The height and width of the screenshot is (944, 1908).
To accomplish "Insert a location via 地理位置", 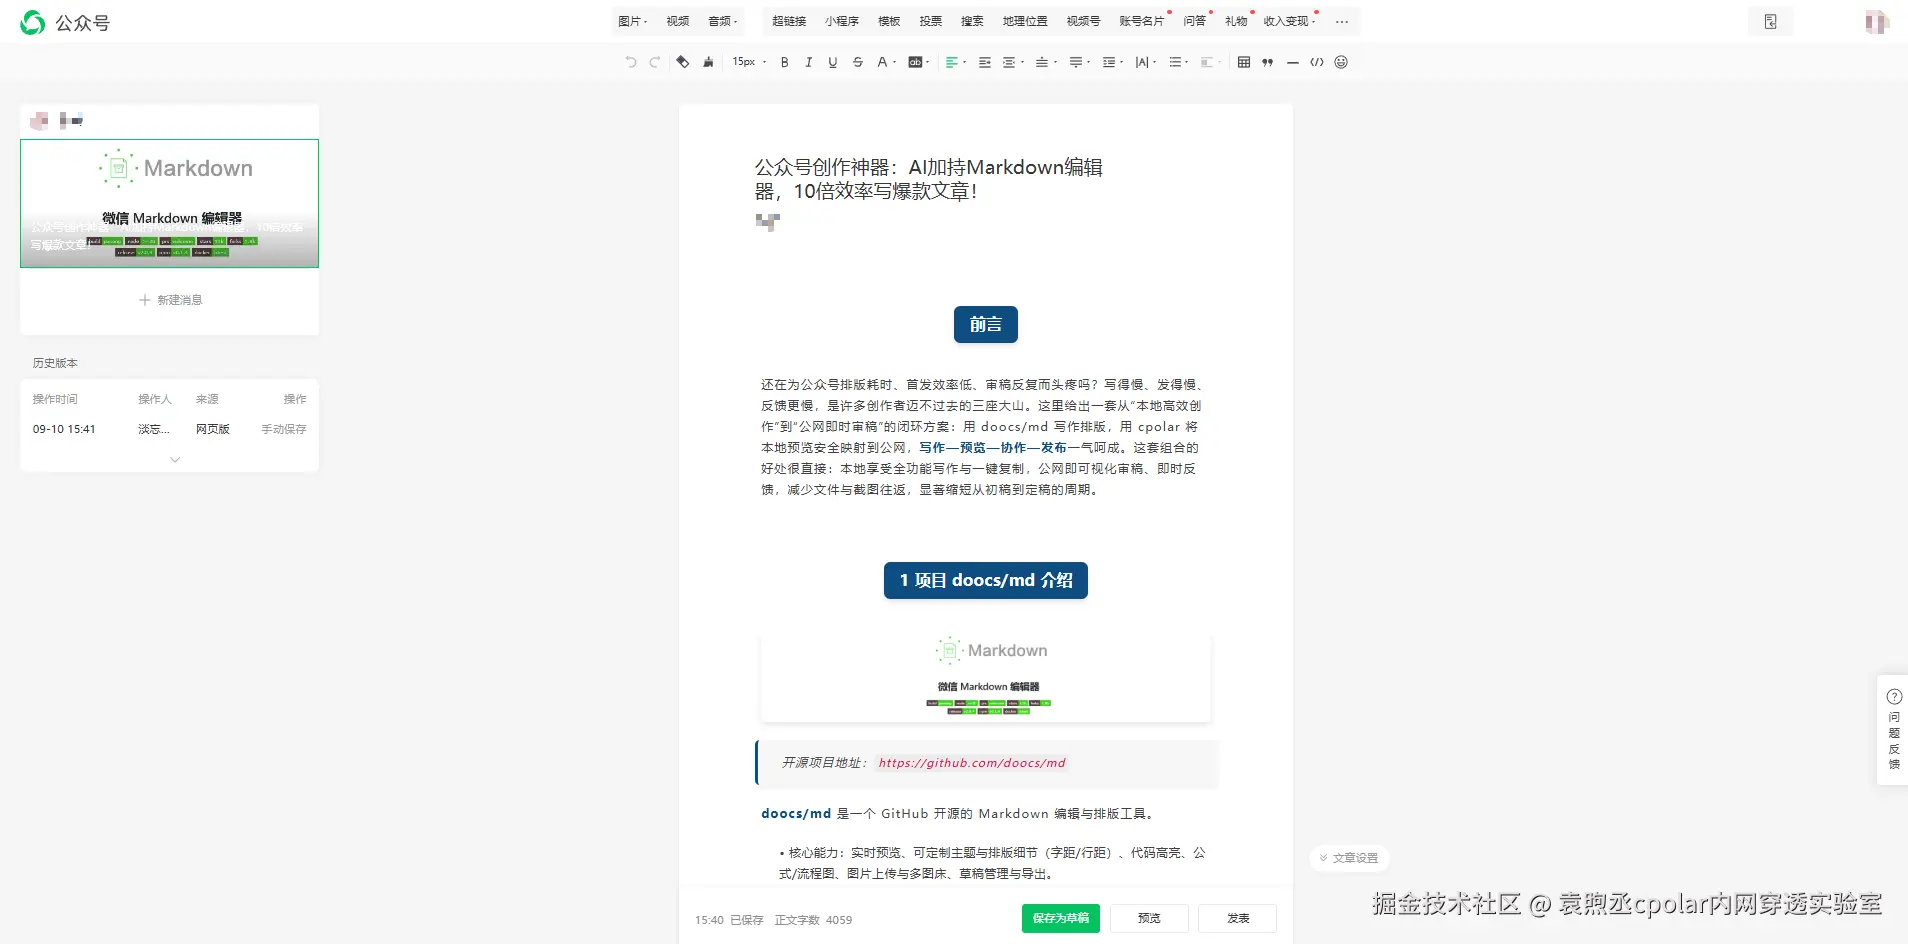I will coord(1025,21).
